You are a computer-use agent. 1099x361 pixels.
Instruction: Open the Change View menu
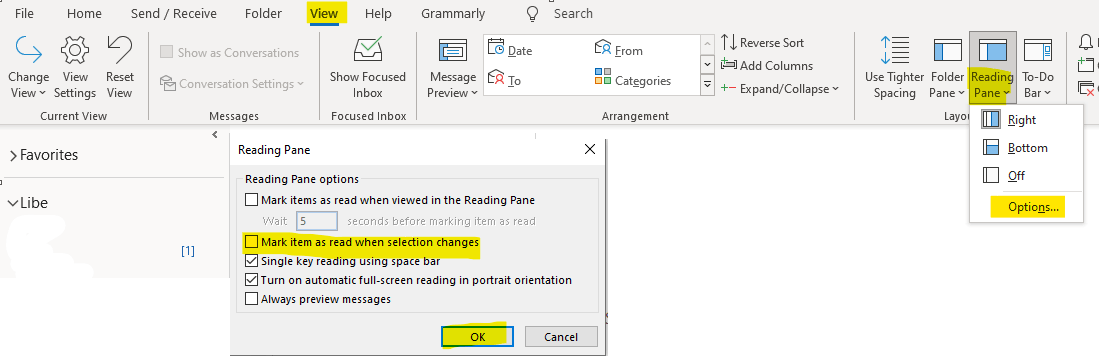tap(28, 67)
